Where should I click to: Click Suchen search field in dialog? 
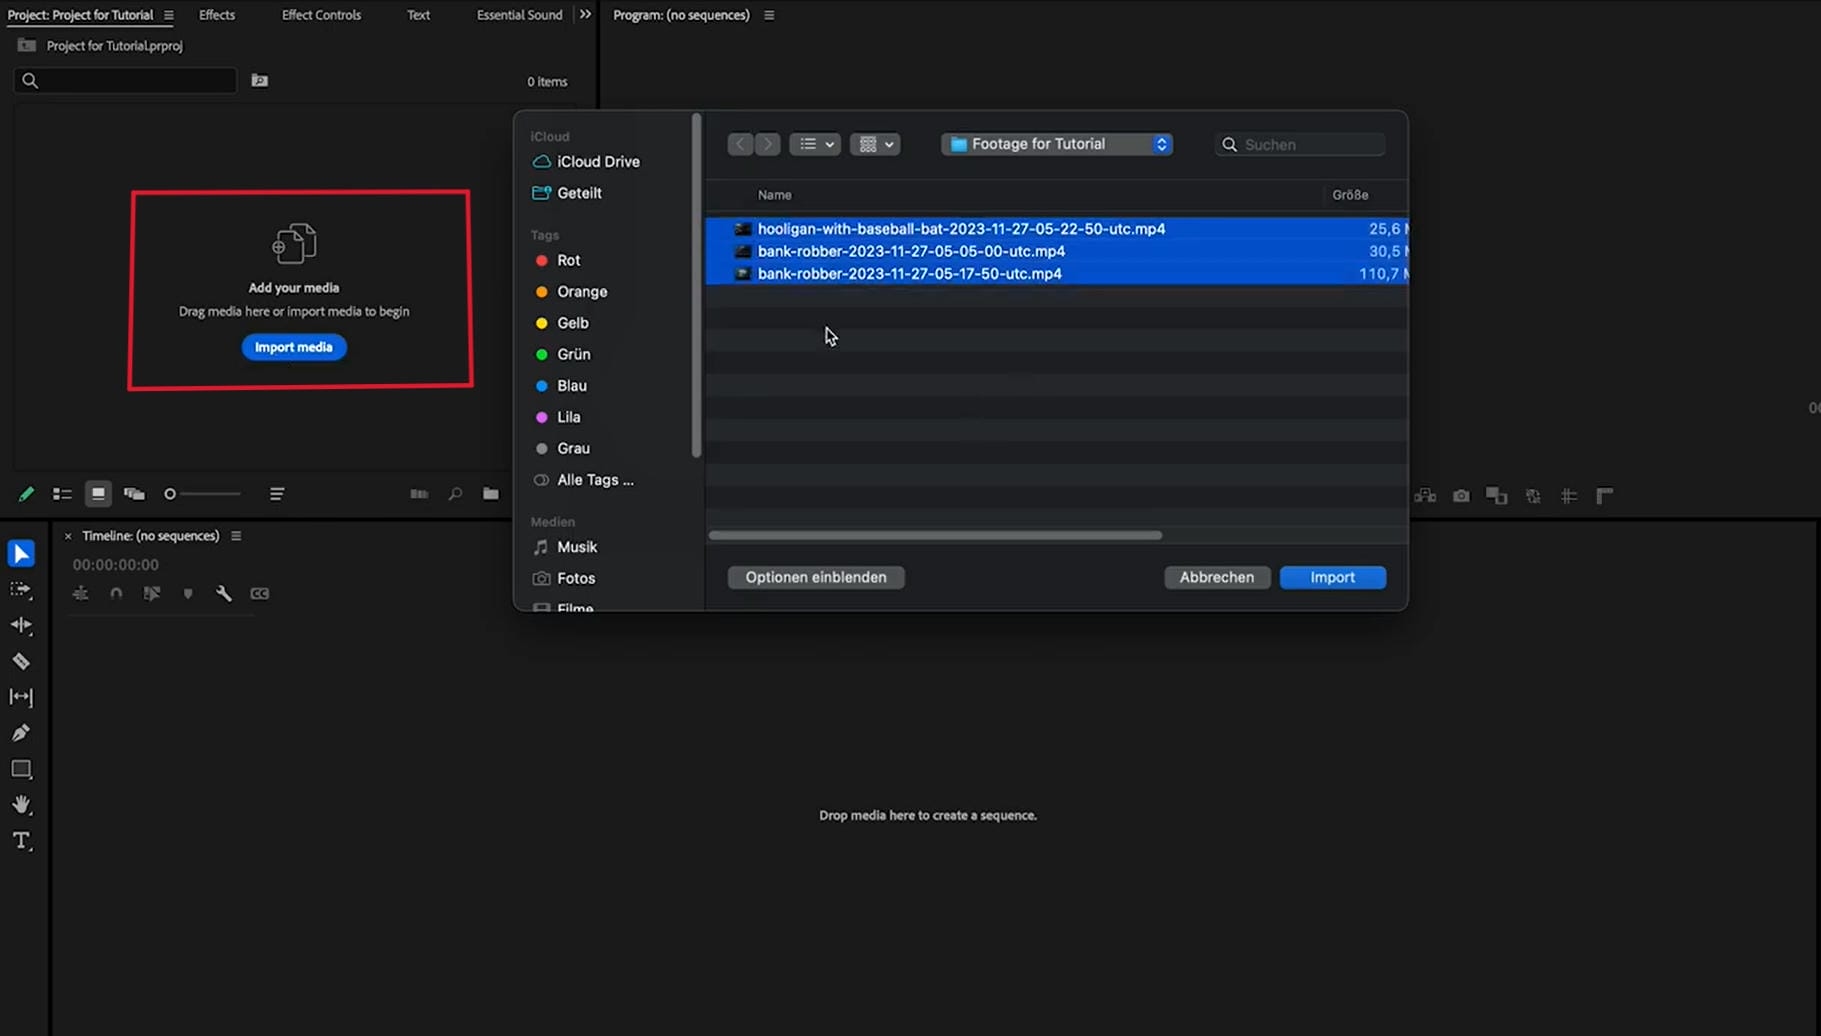click(1301, 145)
